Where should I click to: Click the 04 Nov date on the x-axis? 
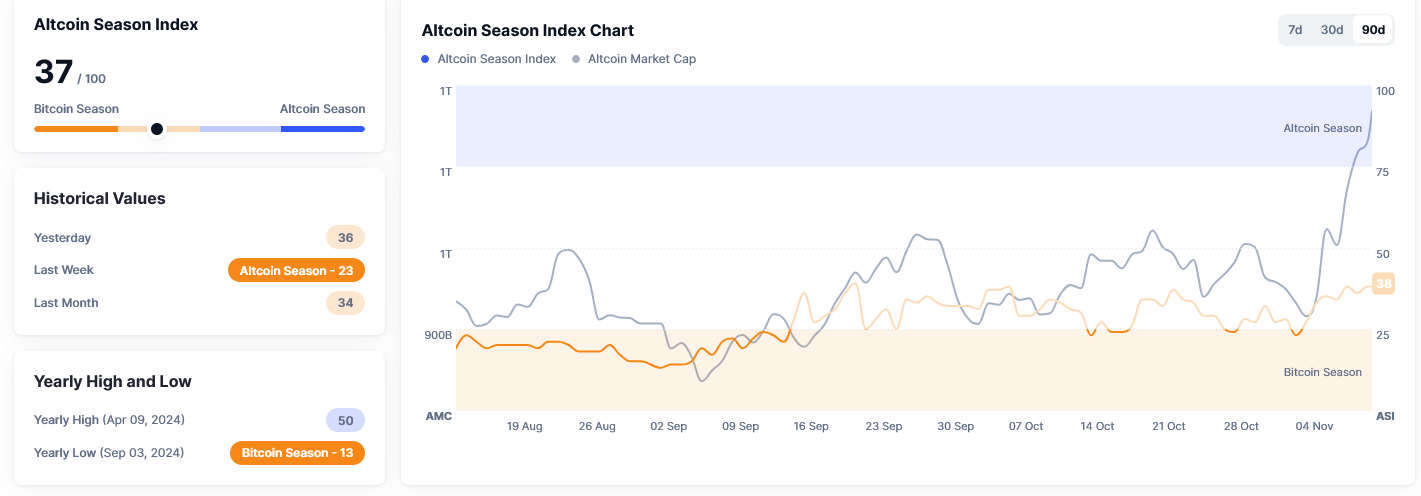pos(1314,426)
